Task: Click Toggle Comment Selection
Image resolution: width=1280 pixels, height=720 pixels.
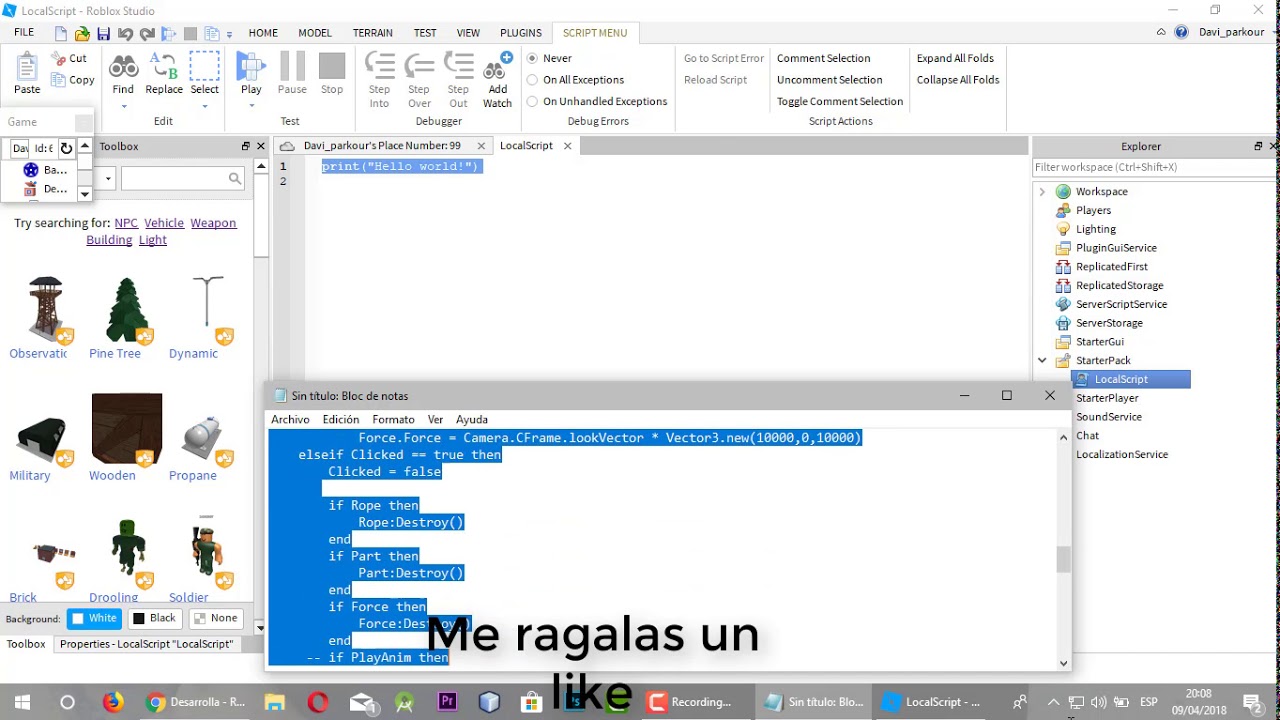Action: [x=840, y=101]
